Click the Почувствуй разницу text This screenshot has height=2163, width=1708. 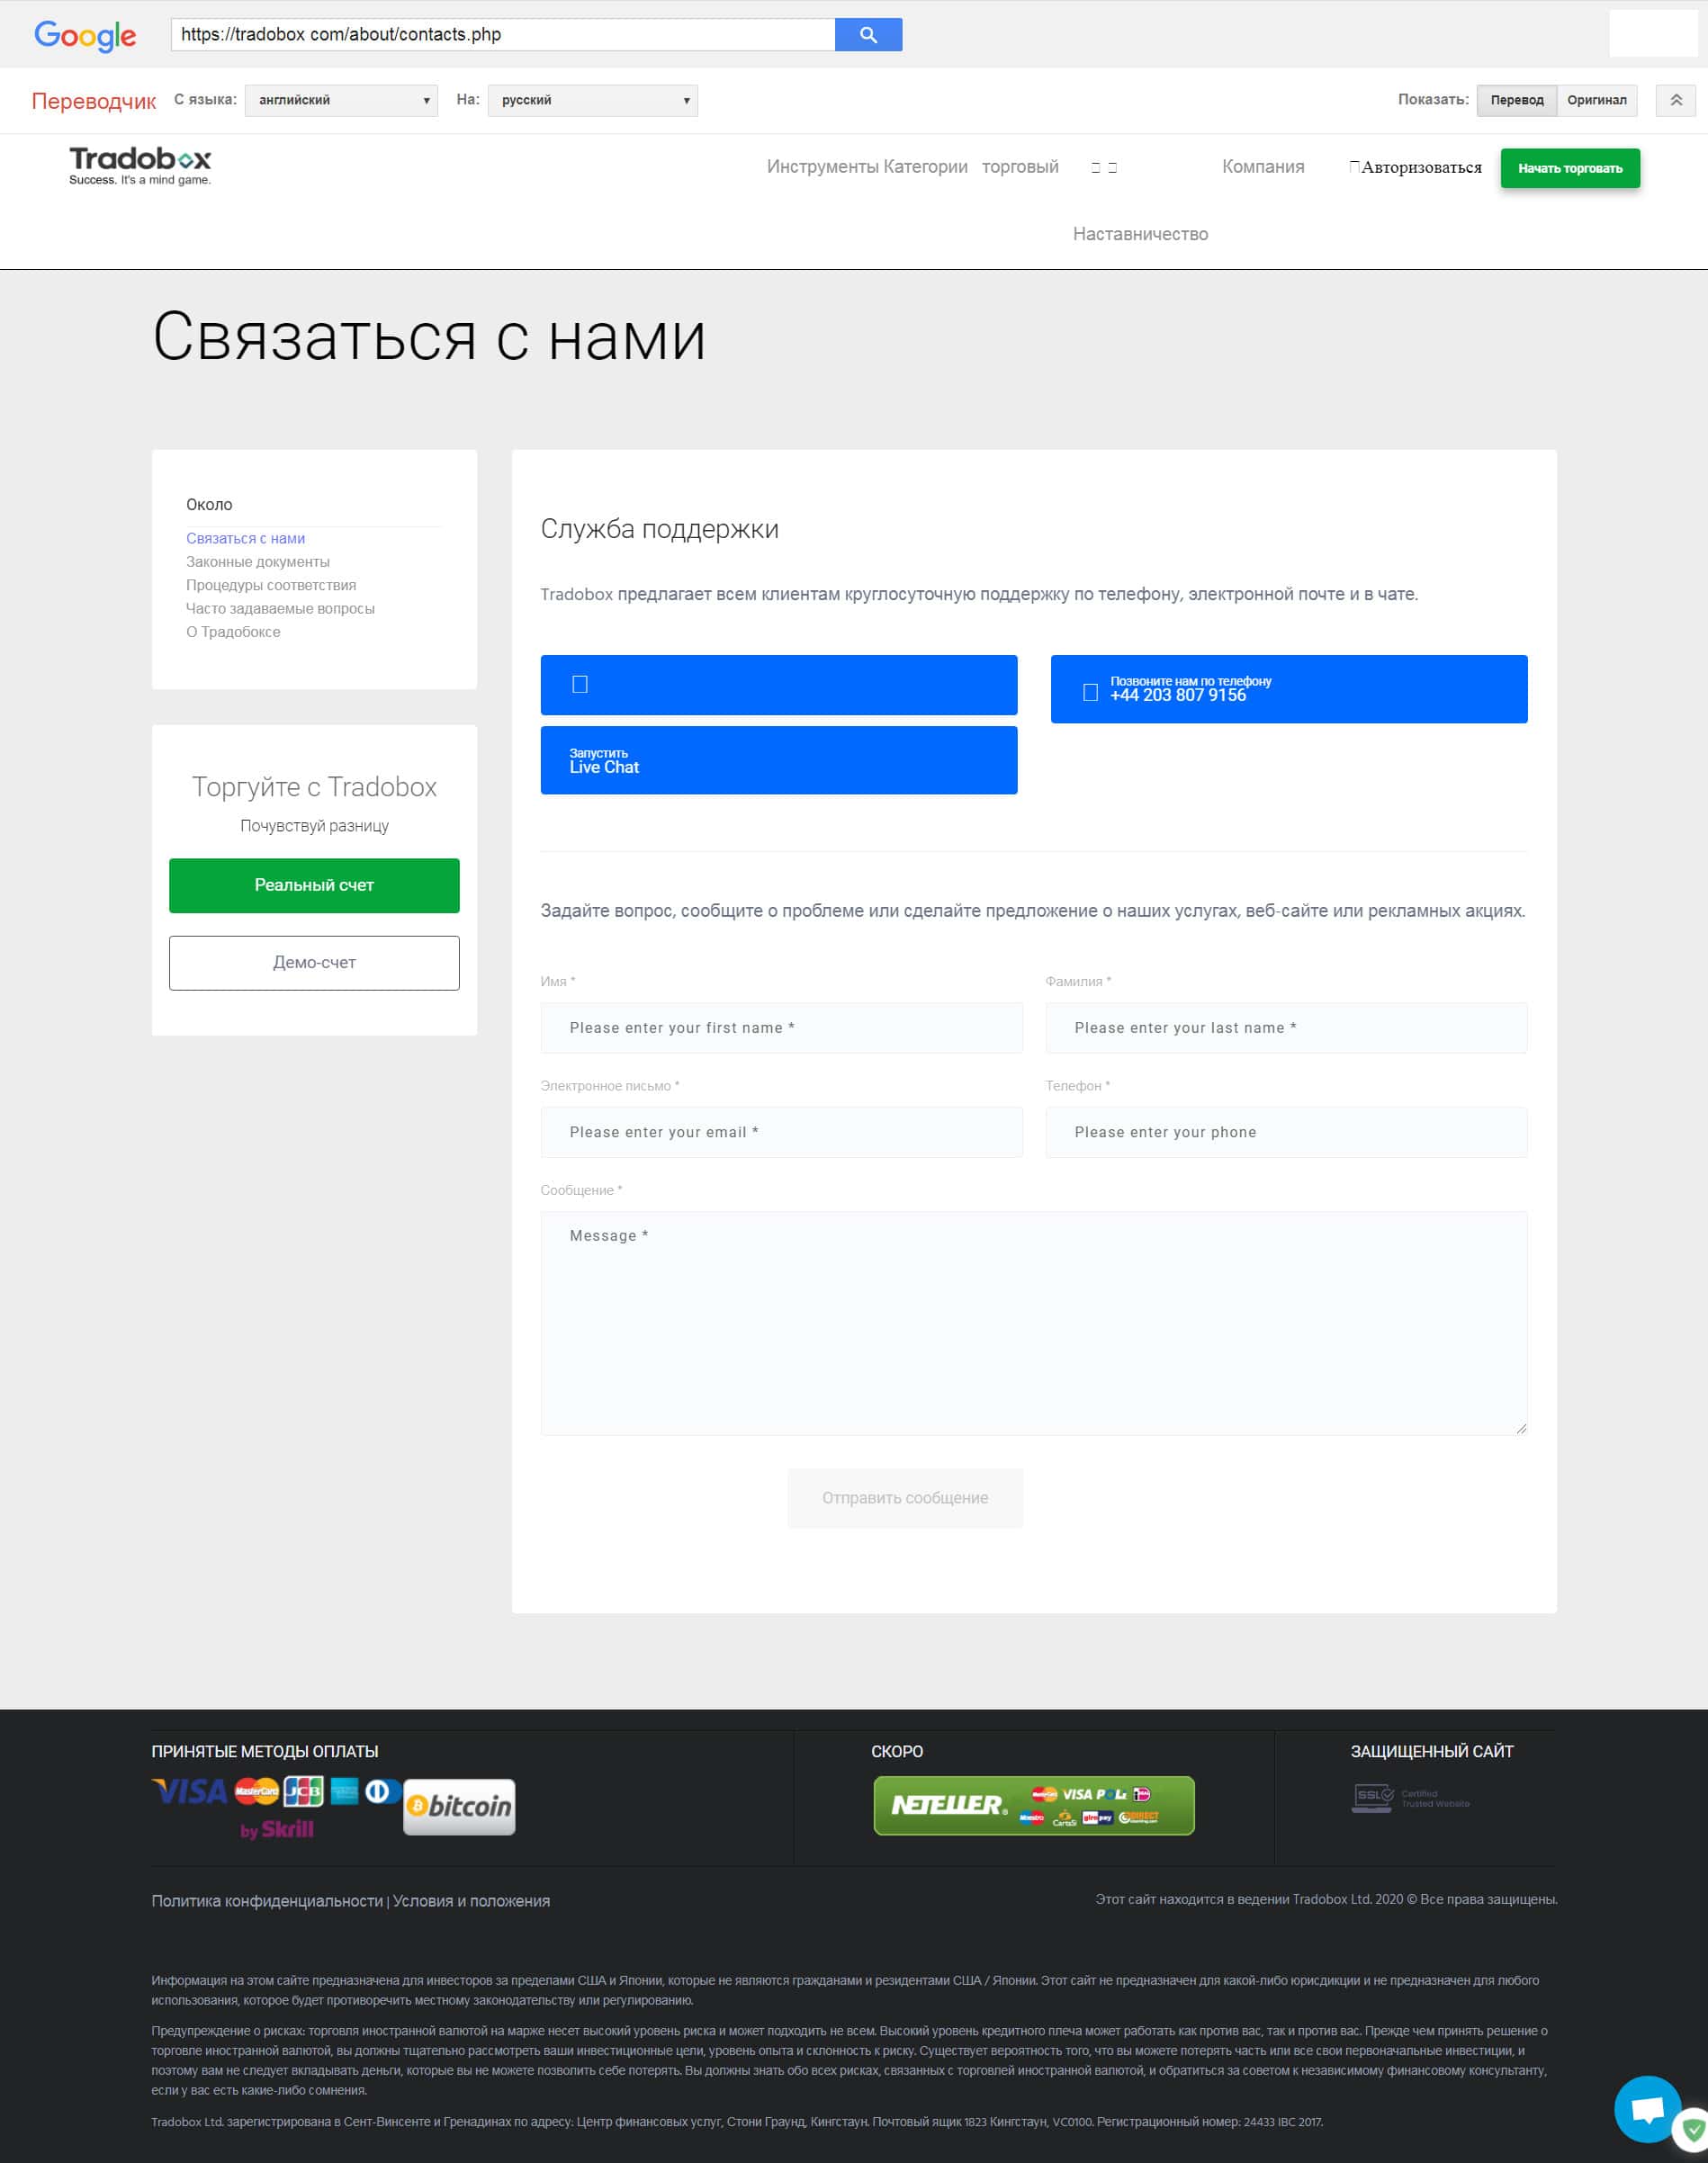click(x=314, y=826)
